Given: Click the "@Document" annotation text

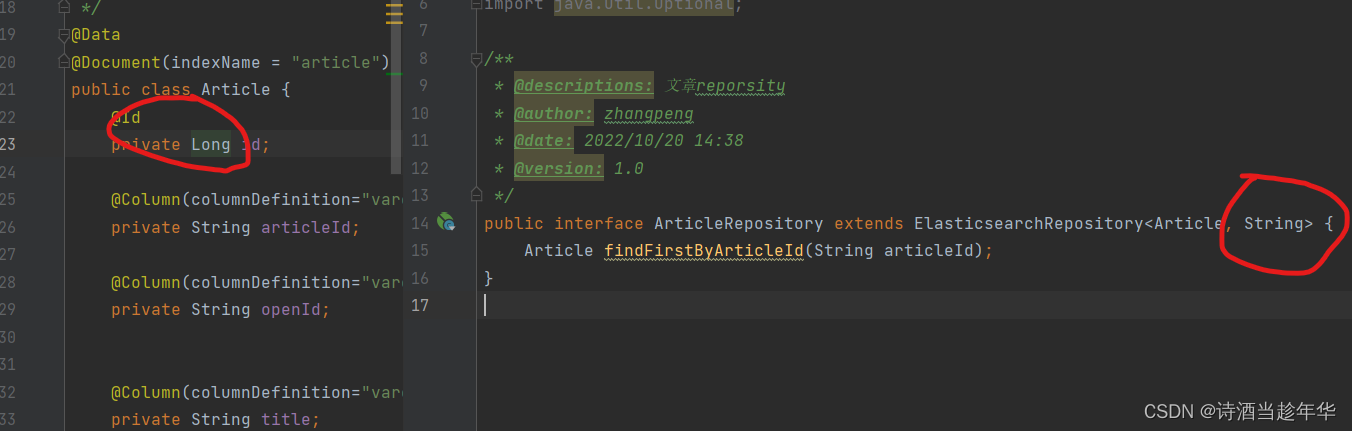Looking at the screenshot, I should (x=116, y=62).
